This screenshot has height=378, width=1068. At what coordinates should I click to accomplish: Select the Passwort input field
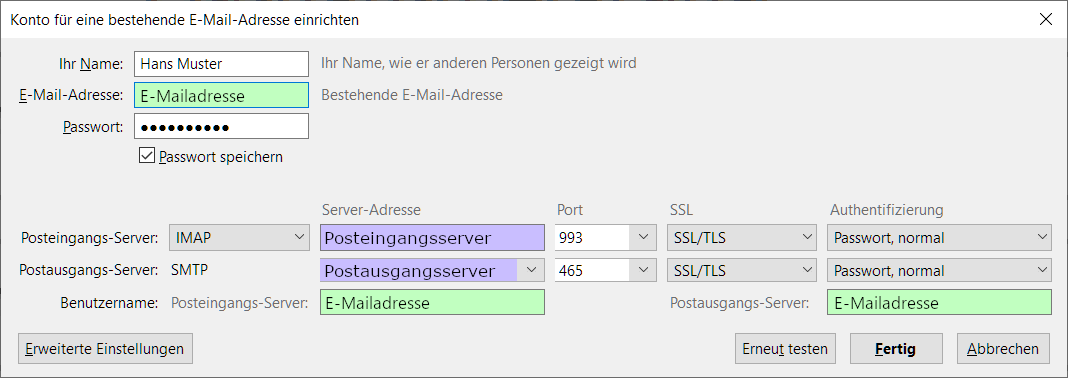pyautogui.click(x=221, y=127)
